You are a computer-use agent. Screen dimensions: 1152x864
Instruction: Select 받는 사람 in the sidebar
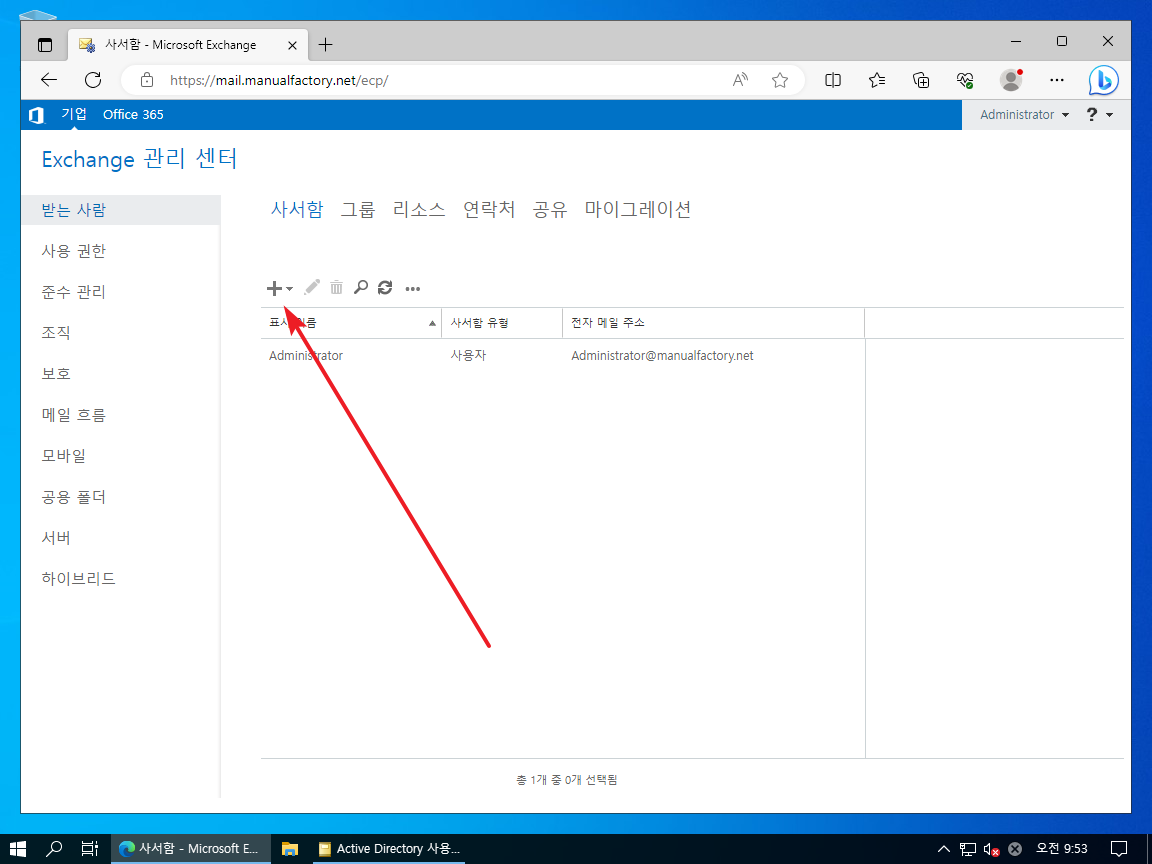tap(120, 210)
